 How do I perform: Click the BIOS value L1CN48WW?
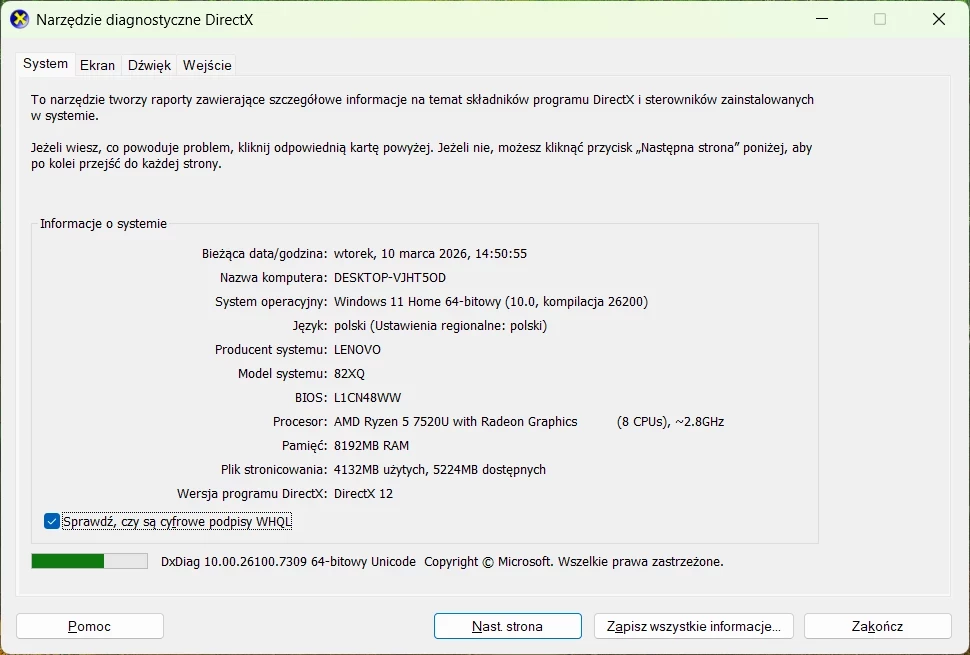click(x=367, y=397)
